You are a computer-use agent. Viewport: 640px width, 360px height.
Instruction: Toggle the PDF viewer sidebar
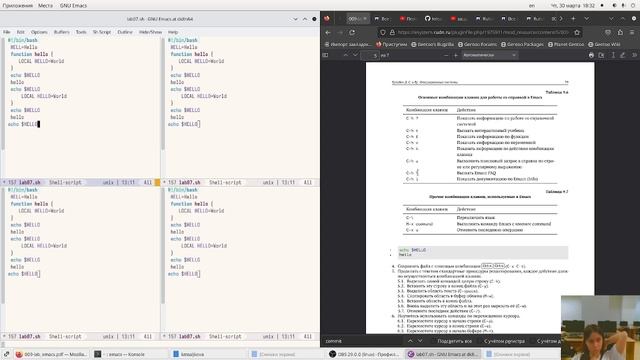pyautogui.click(x=325, y=55)
